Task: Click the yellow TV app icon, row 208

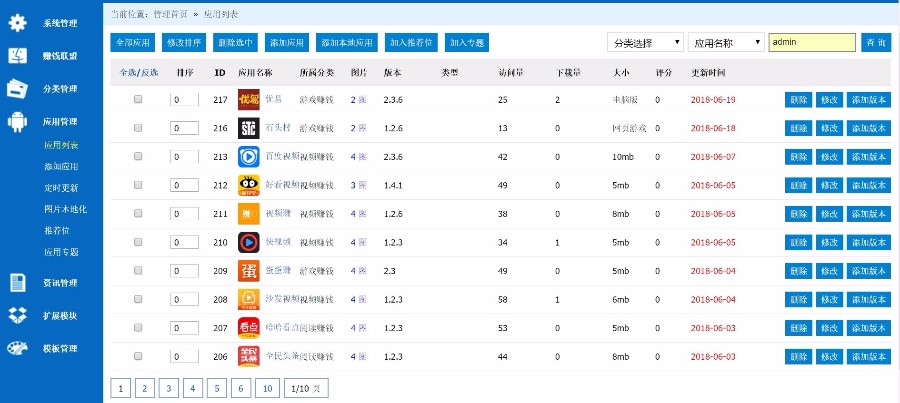Action: pyautogui.click(x=249, y=299)
